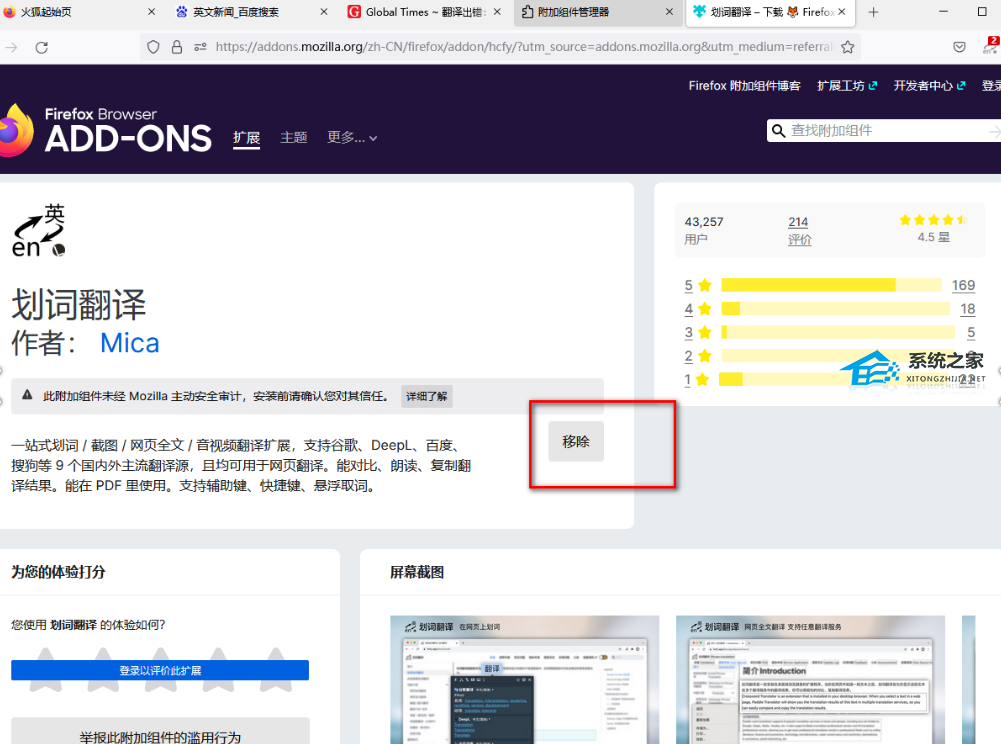Open the second screenshot 网页全文翻译

coord(810,679)
